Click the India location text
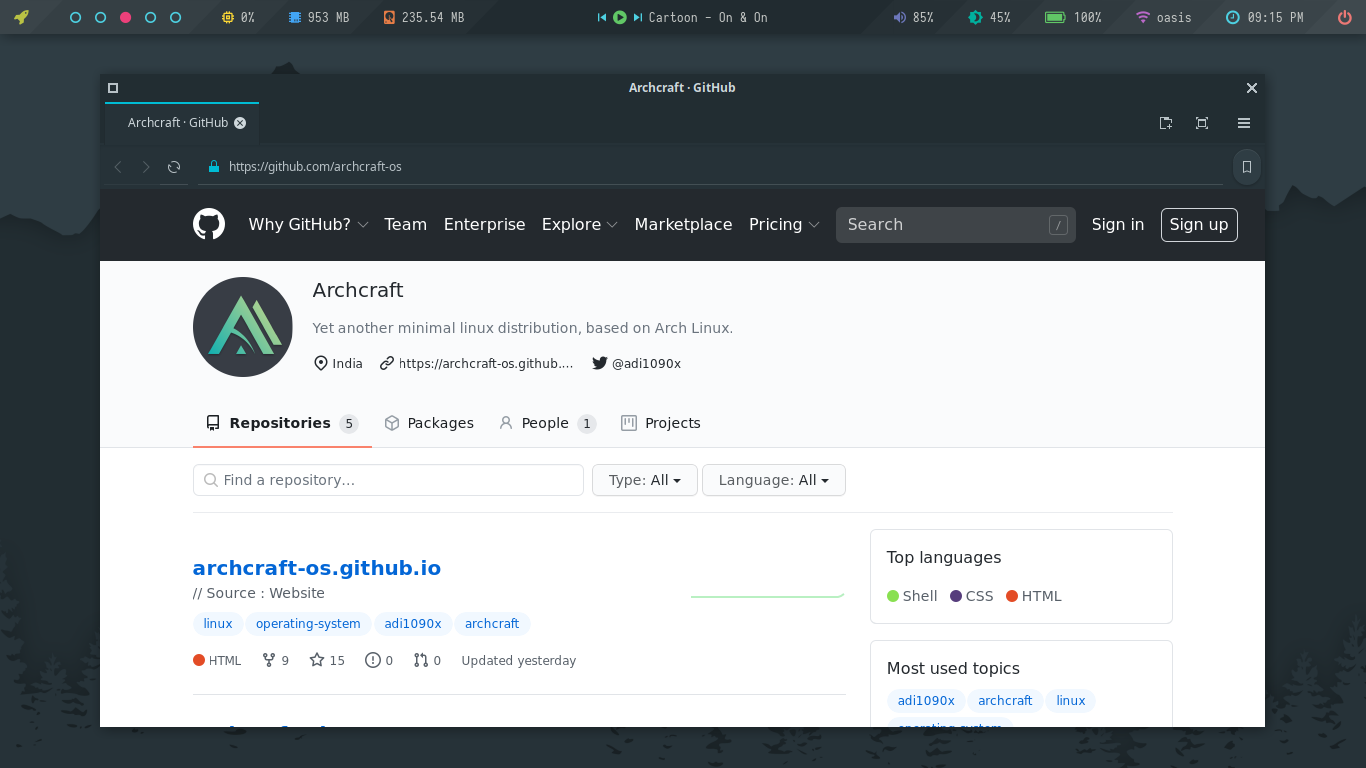Viewport: 1366px width, 768px height. [347, 363]
